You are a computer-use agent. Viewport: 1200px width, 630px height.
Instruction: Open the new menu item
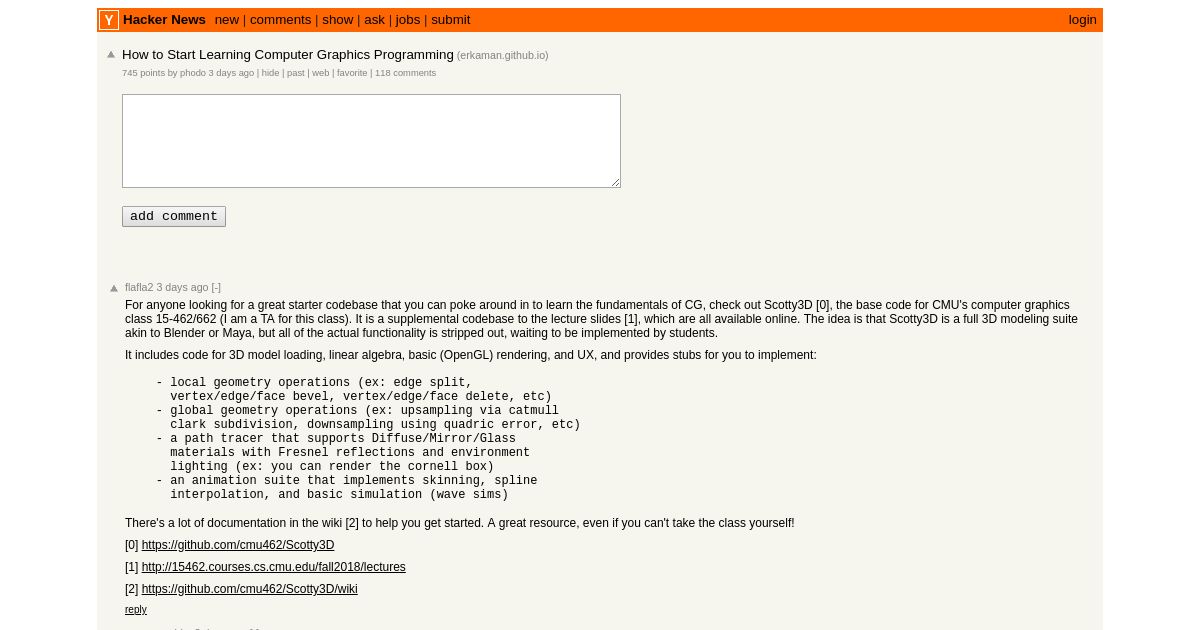(x=227, y=20)
